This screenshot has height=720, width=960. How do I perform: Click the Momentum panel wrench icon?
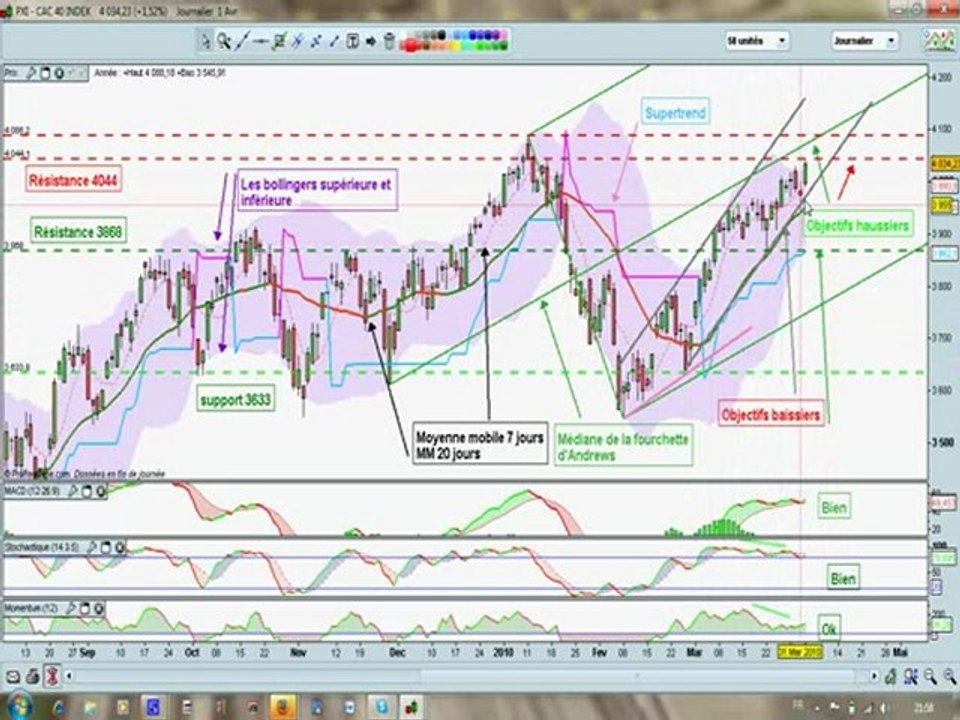point(70,609)
